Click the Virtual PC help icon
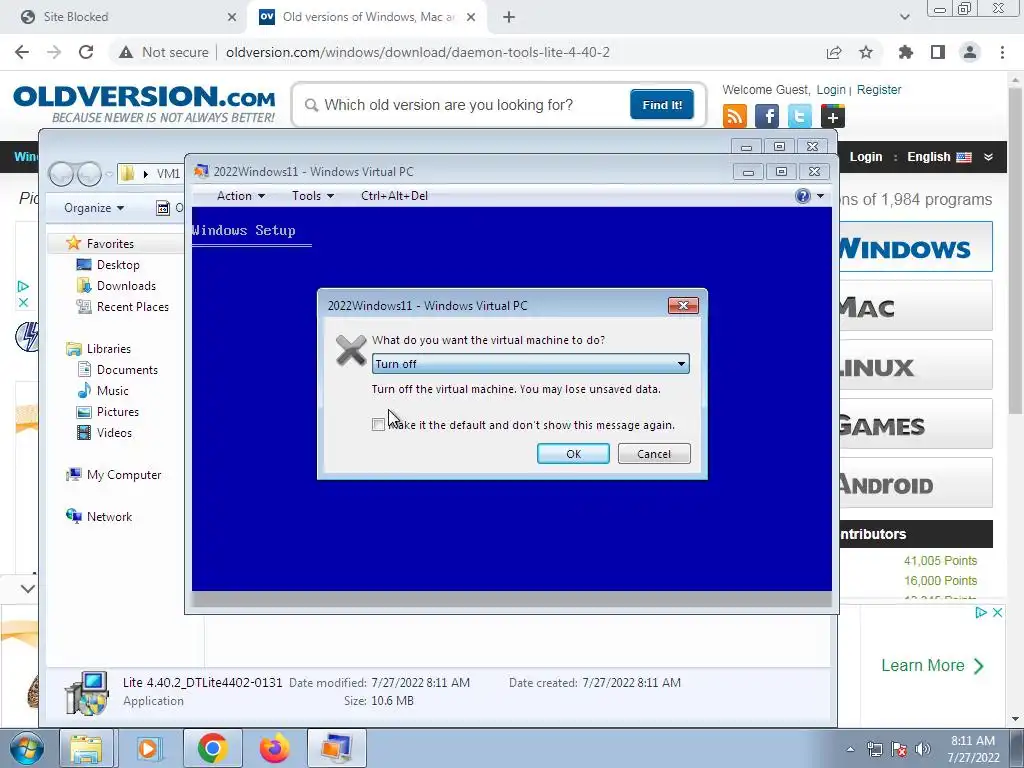This screenshot has width=1024, height=768. point(803,196)
